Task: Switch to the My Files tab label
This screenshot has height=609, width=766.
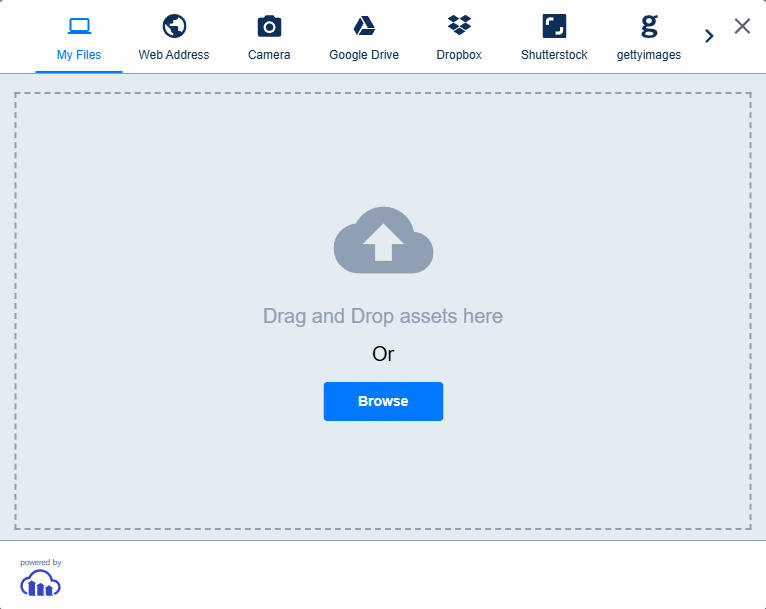Action: click(79, 55)
